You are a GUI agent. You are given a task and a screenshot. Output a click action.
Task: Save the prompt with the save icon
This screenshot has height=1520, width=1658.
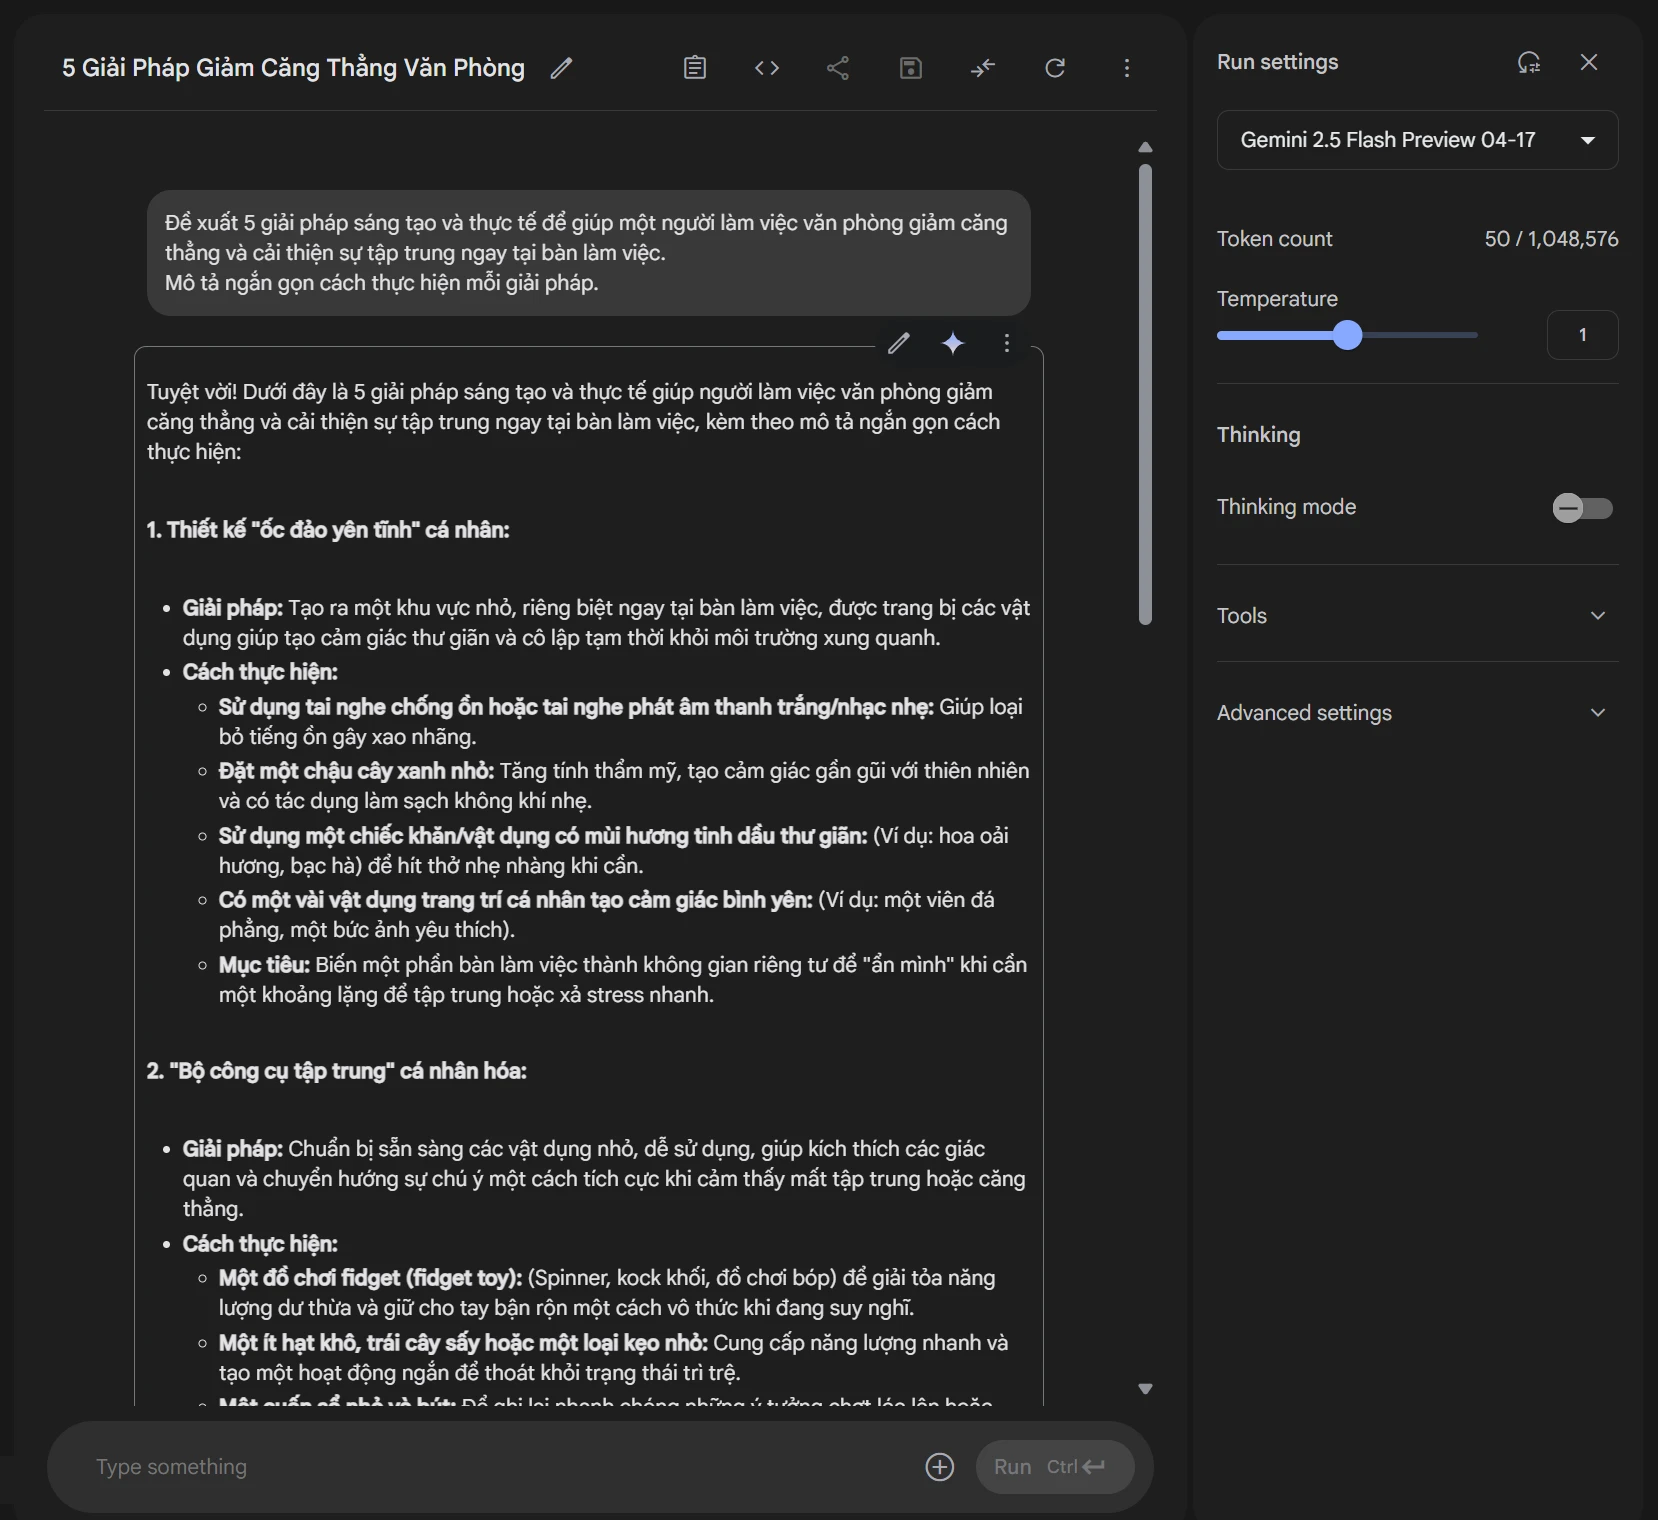tap(910, 68)
